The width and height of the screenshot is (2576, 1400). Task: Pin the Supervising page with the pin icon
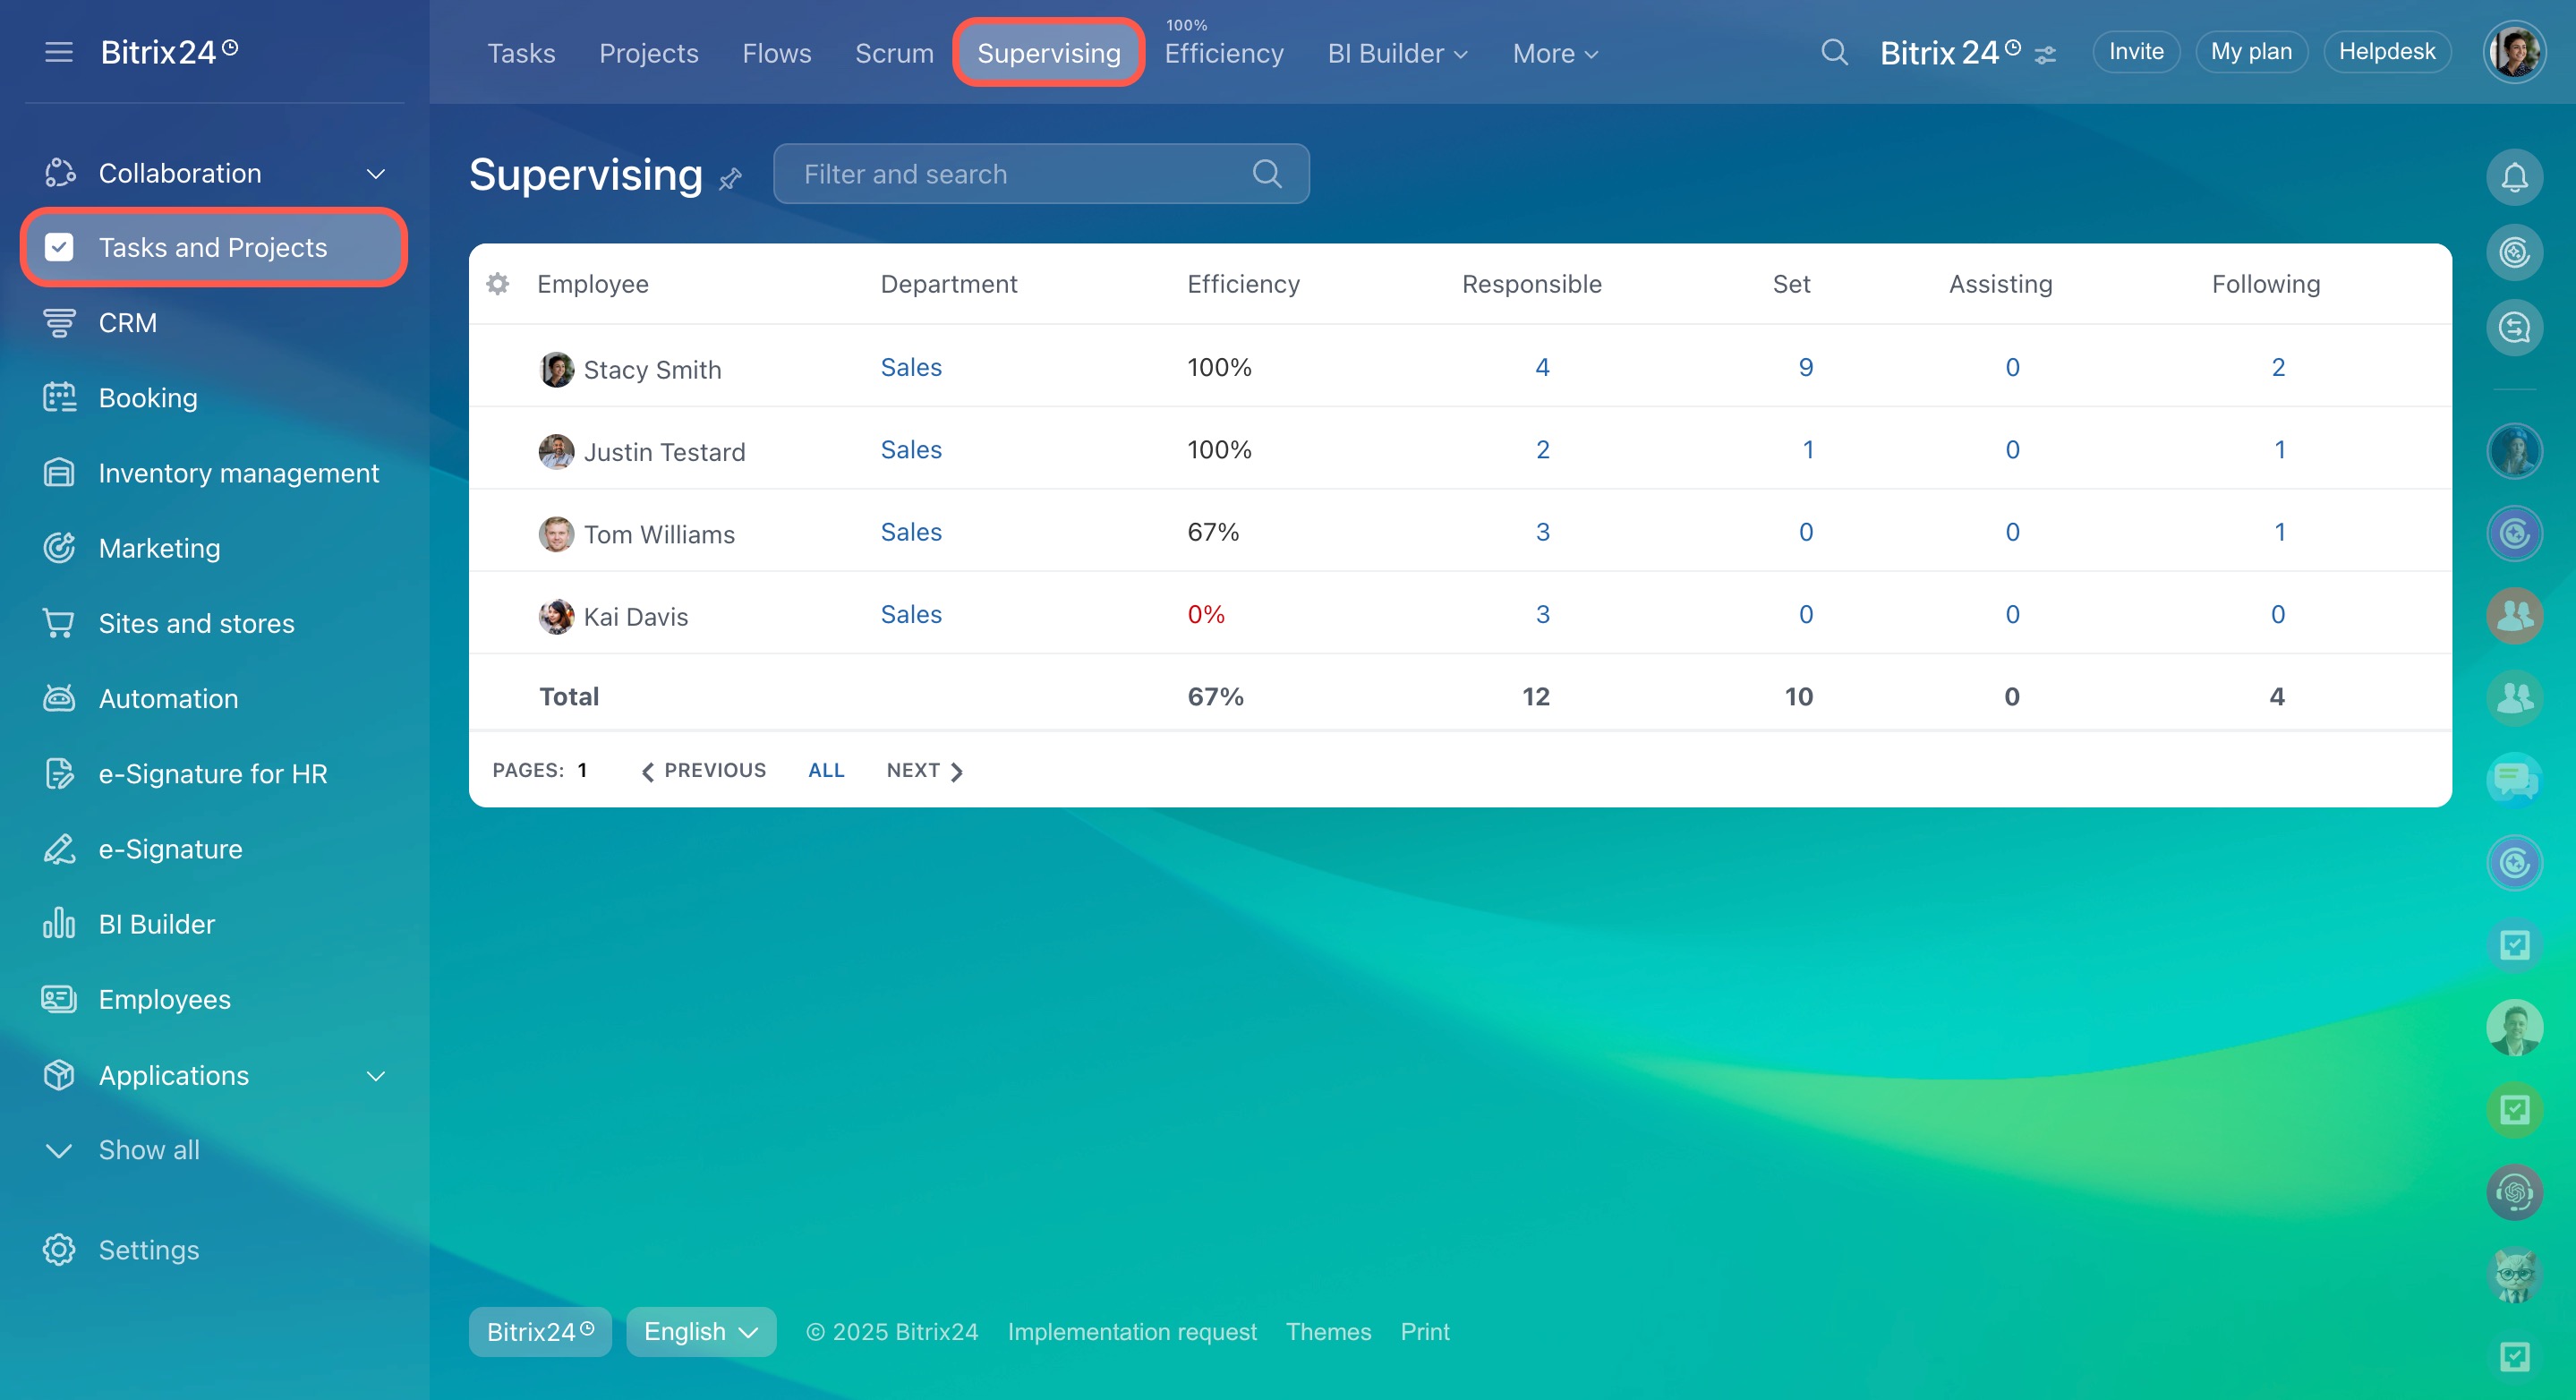coord(730,179)
